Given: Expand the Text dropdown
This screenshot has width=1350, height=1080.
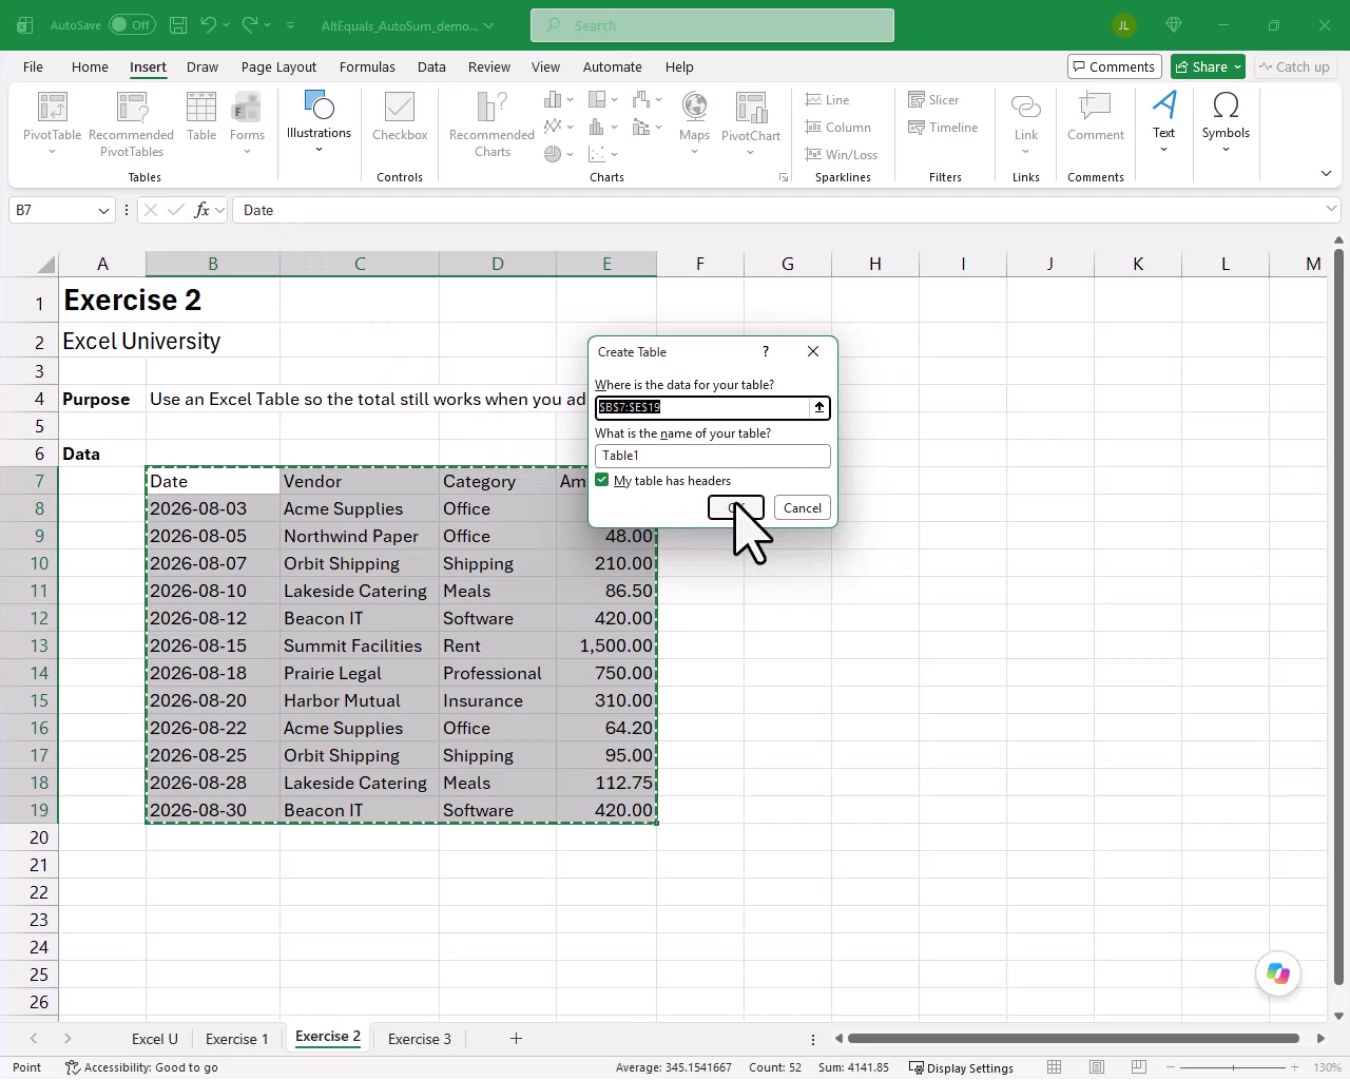Looking at the screenshot, I should (x=1164, y=150).
